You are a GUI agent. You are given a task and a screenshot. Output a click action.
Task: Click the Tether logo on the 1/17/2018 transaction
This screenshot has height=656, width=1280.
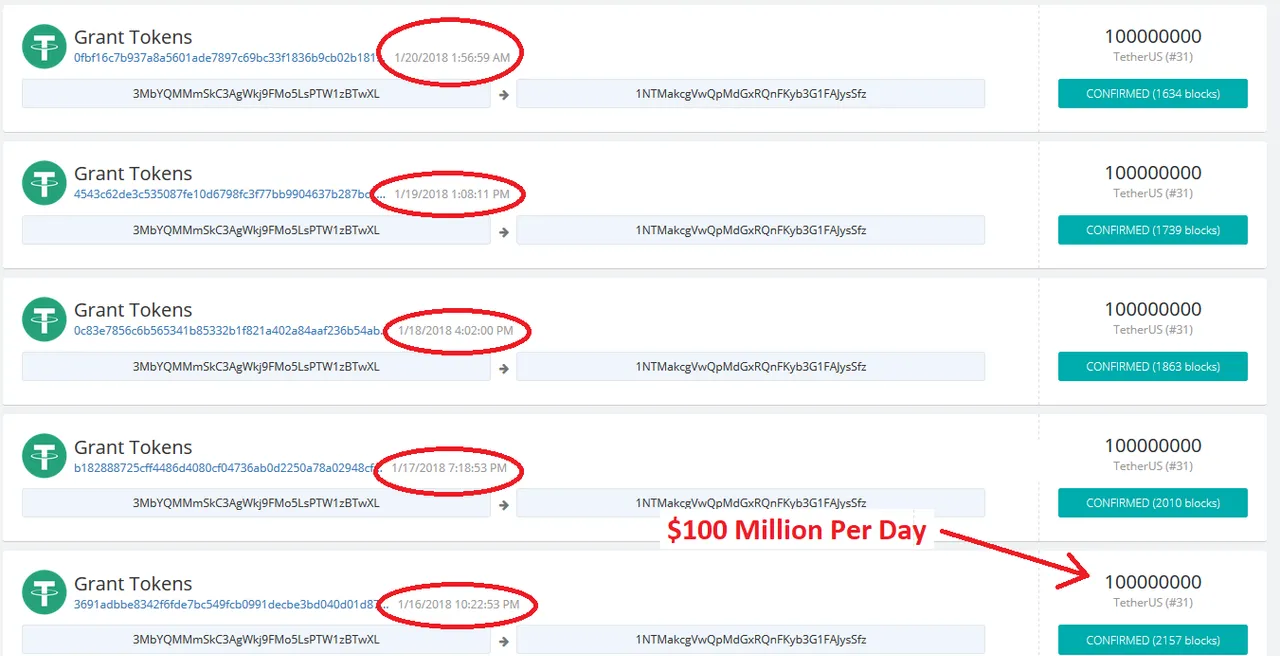(44, 456)
